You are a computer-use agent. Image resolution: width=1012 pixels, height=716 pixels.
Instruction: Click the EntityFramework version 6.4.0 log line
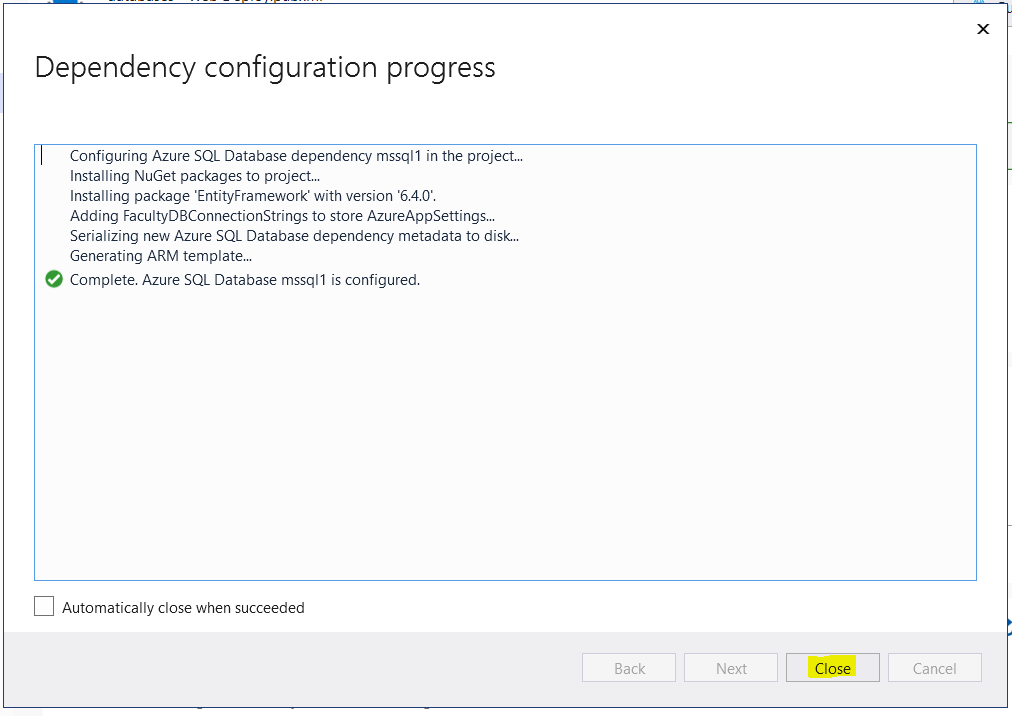pos(252,197)
